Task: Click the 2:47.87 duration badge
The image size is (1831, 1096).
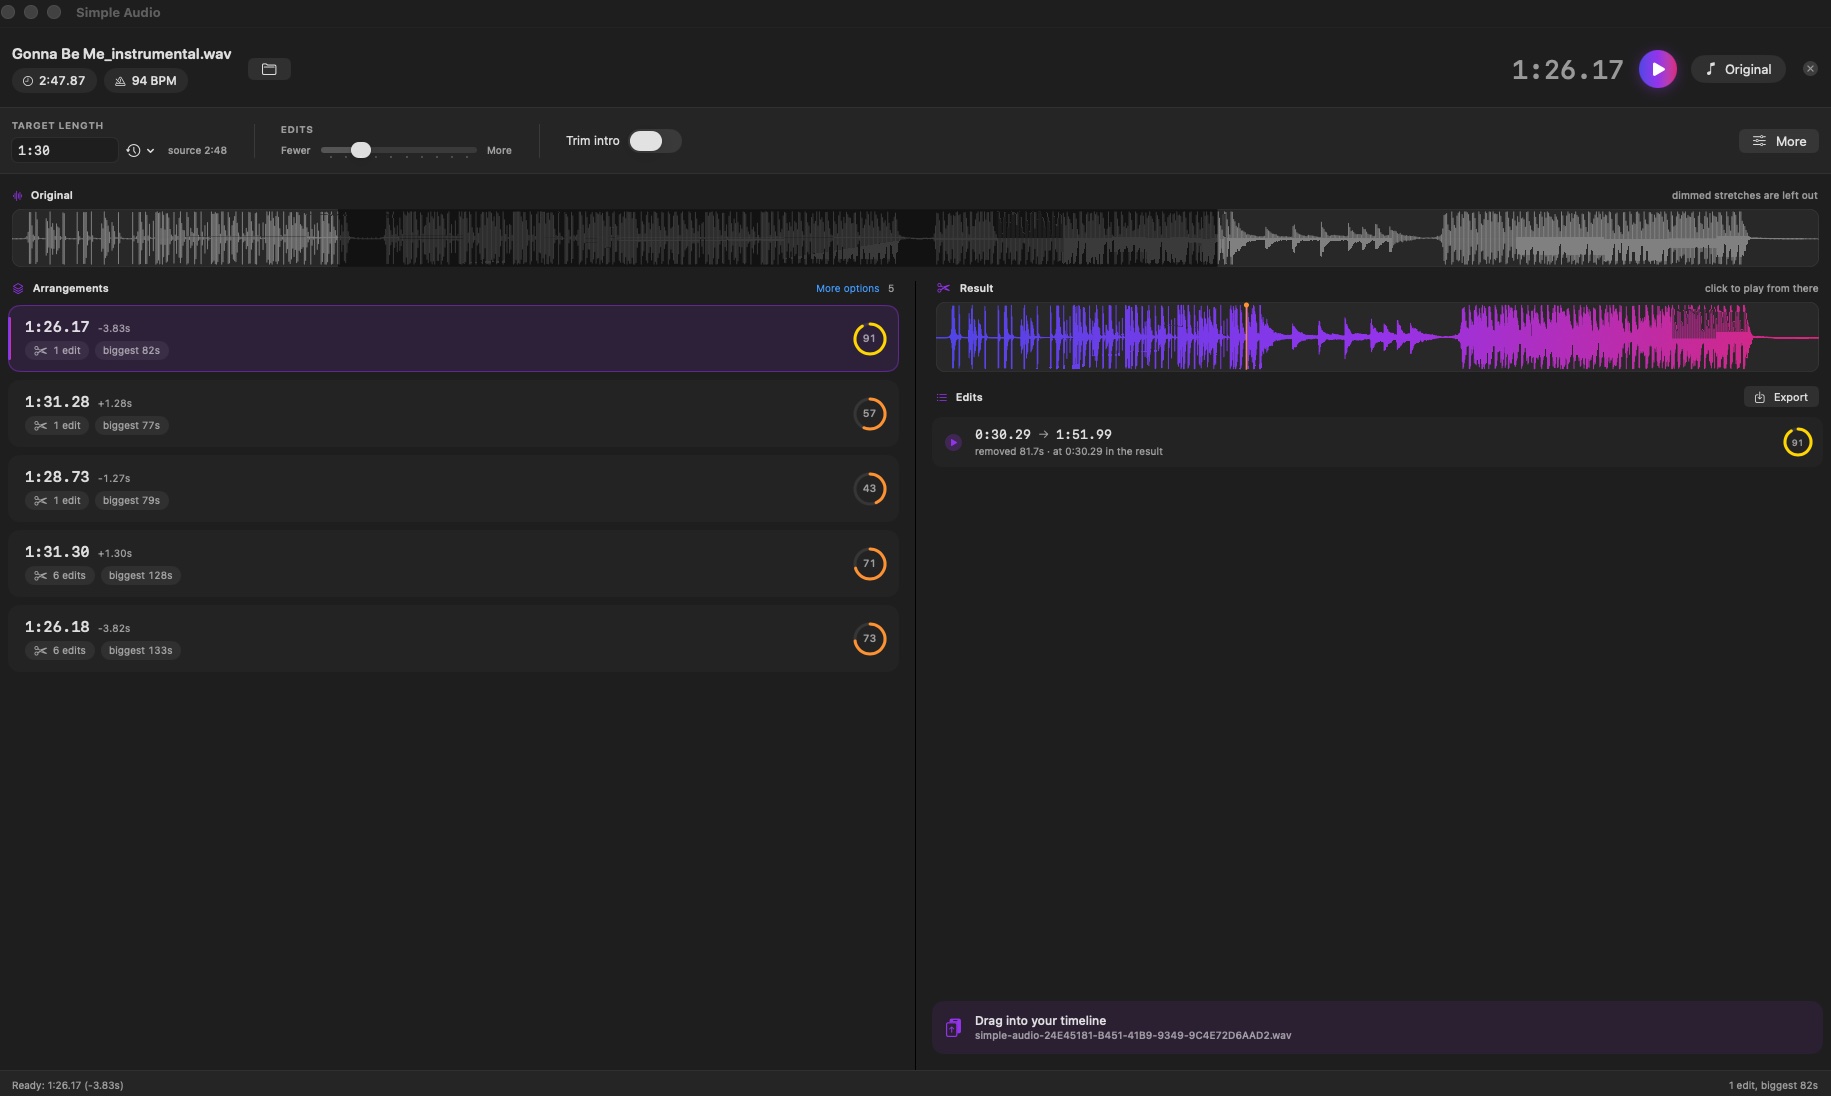Action: click(54, 81)
